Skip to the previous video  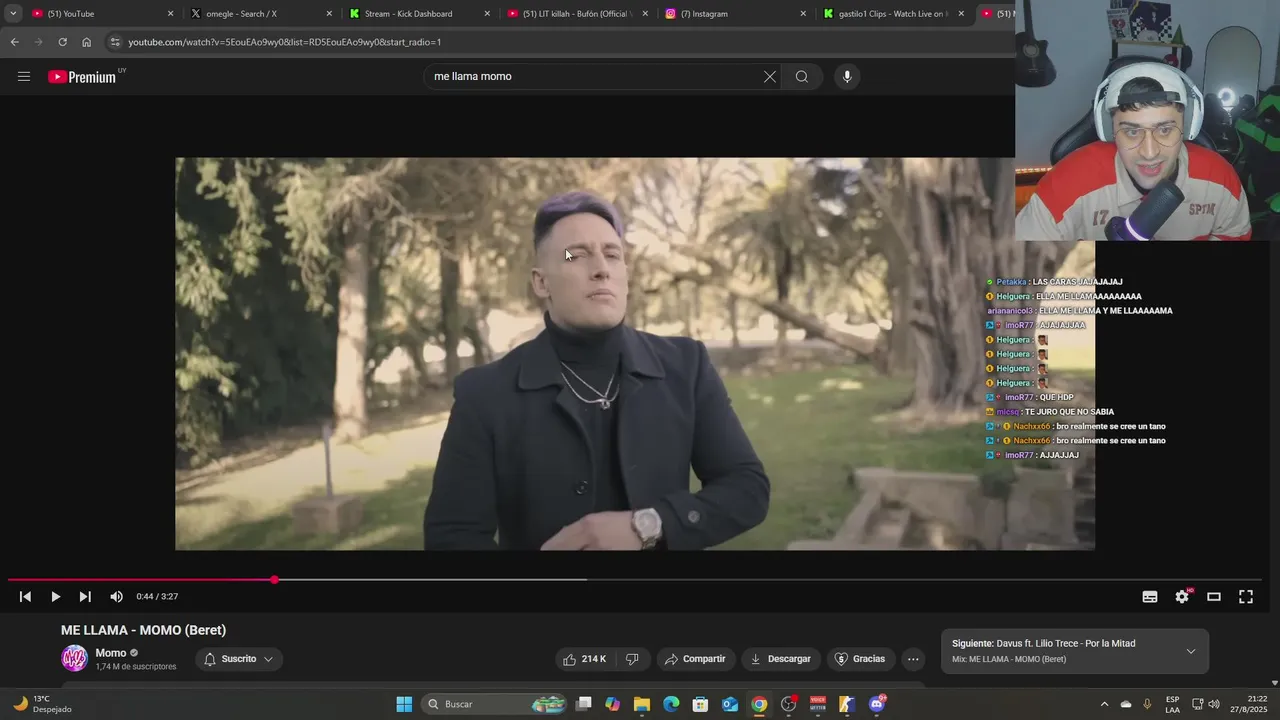pos(25,597)
